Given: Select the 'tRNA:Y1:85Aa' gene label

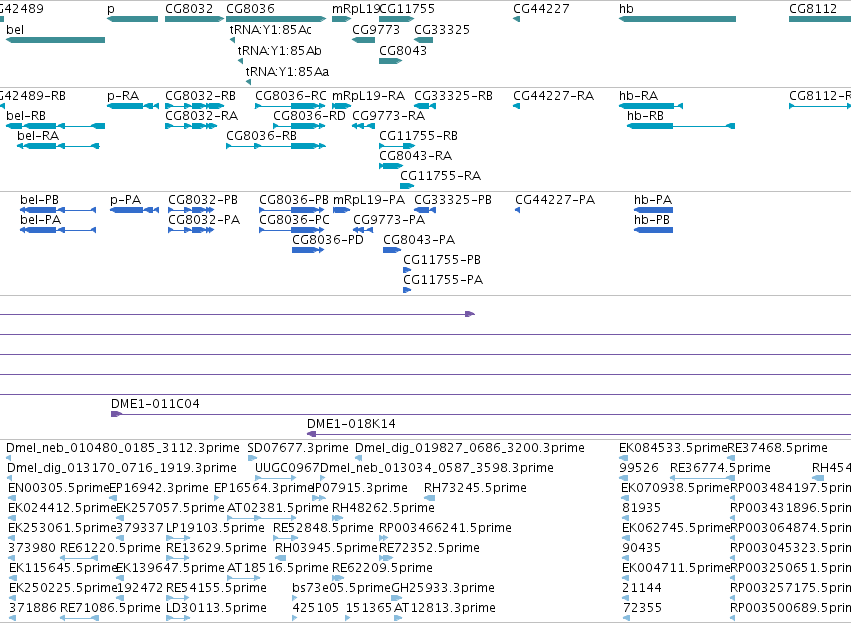Looking at the screenshot, I should pos(287,72).
